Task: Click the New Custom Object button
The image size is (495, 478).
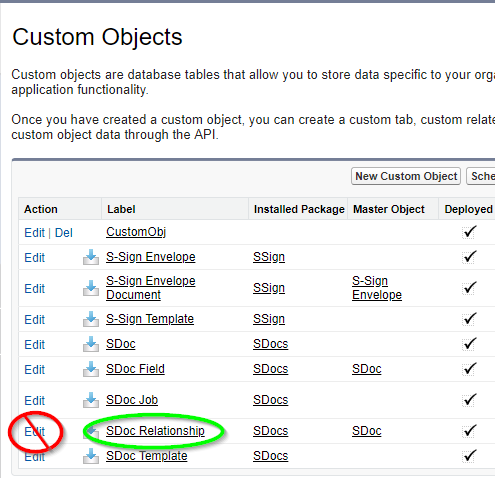Action: click(406, 176)
